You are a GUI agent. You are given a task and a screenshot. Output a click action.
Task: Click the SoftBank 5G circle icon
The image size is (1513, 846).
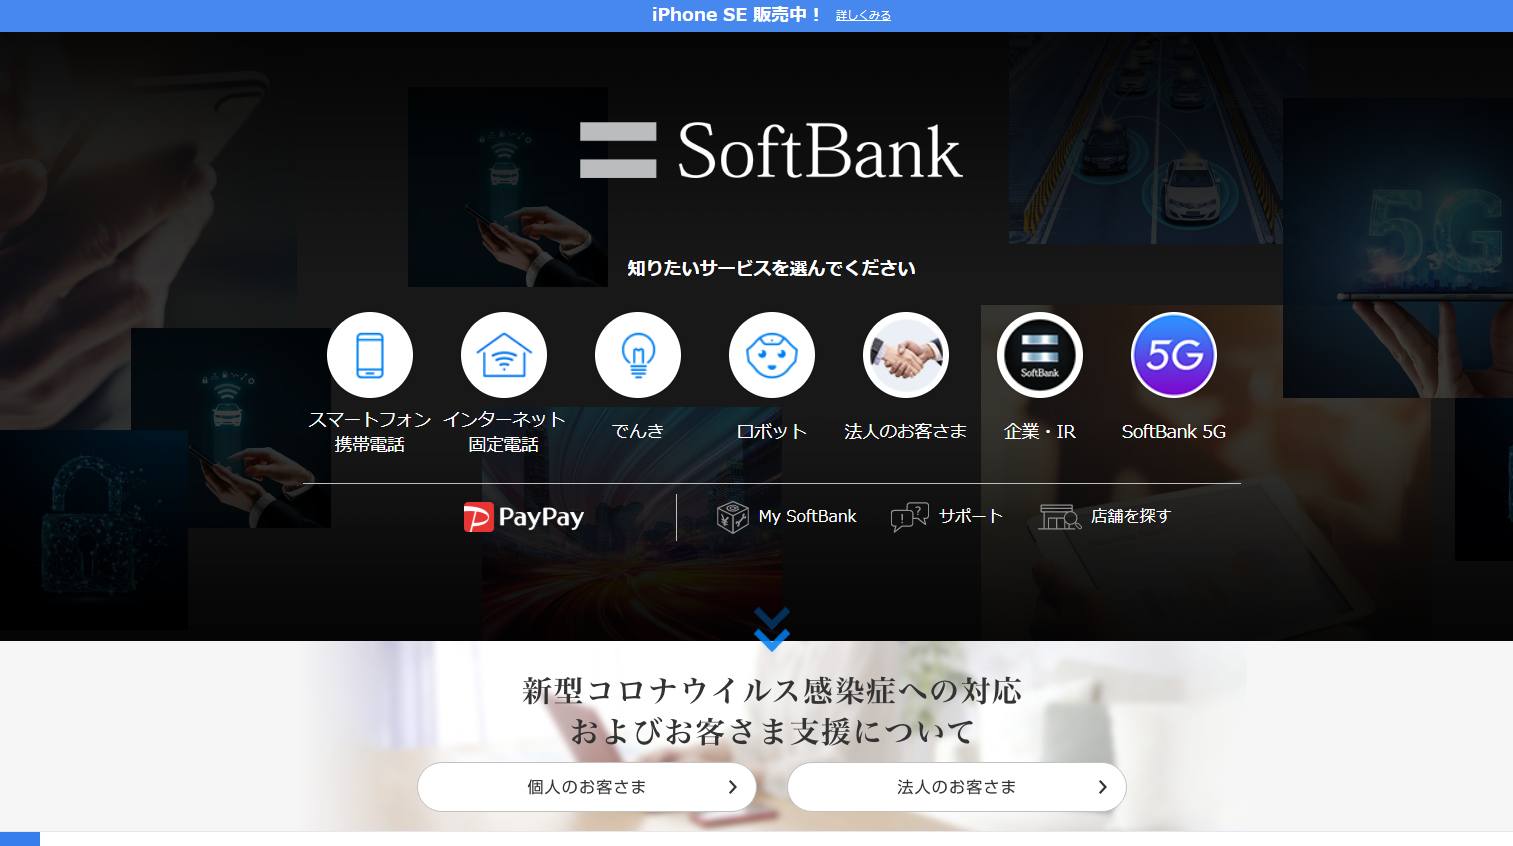1174,355
